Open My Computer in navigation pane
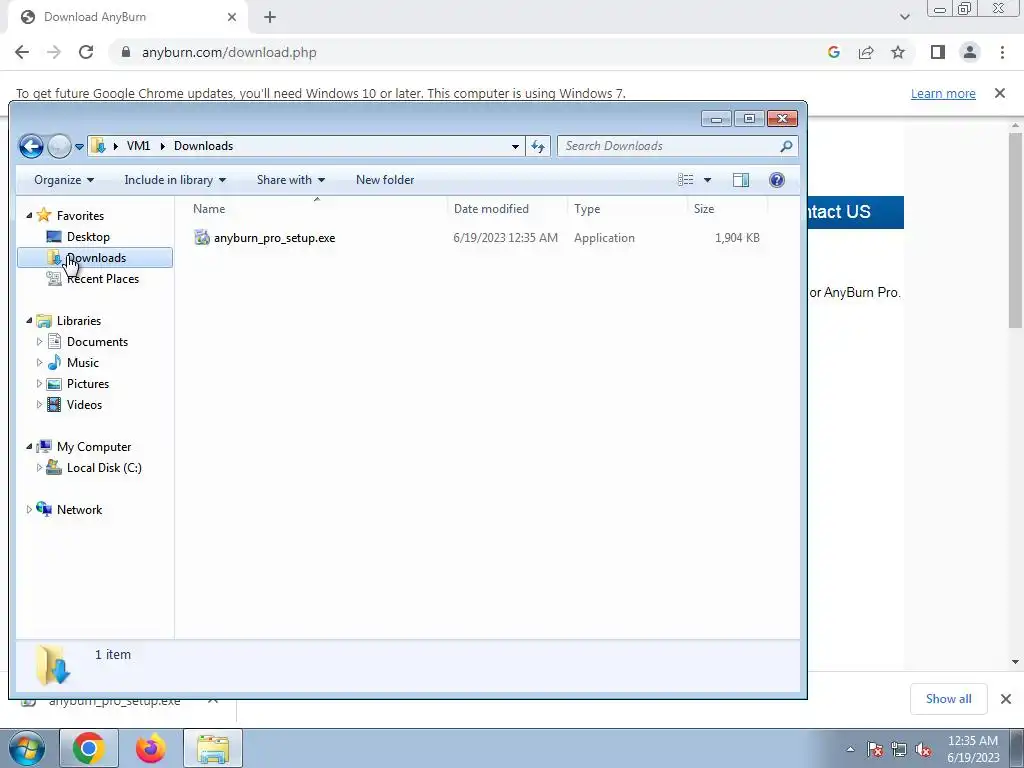Viewport: 1024px width, 768px height. coord(93,447)
